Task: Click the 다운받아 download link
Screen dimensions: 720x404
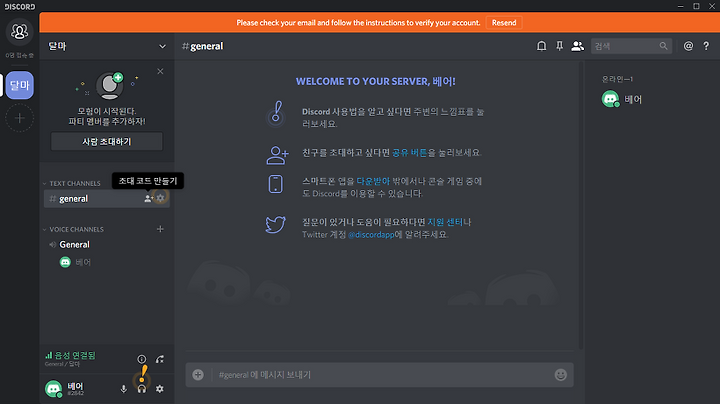Action: coord(373,181)
